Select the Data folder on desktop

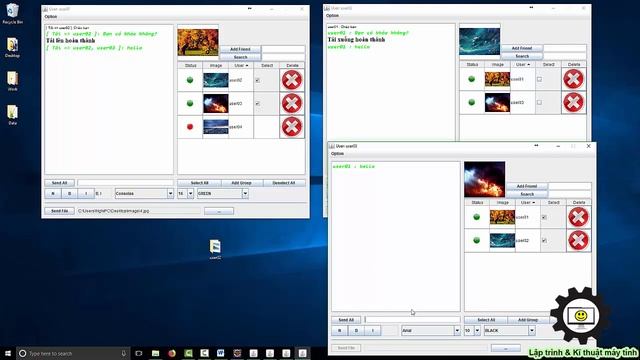pyautogui.click(x=12, y=115)
